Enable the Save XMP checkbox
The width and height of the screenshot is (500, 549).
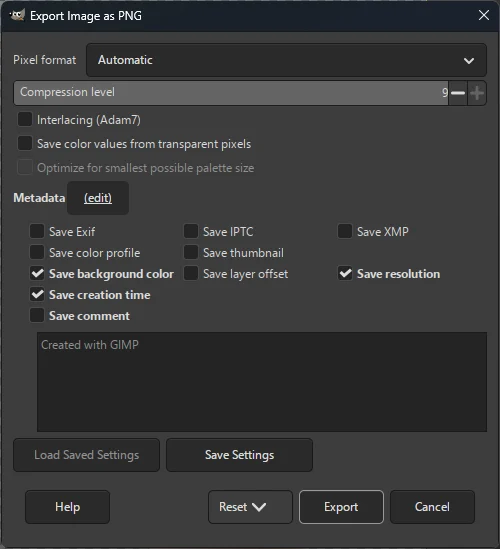tap(345, 231)
